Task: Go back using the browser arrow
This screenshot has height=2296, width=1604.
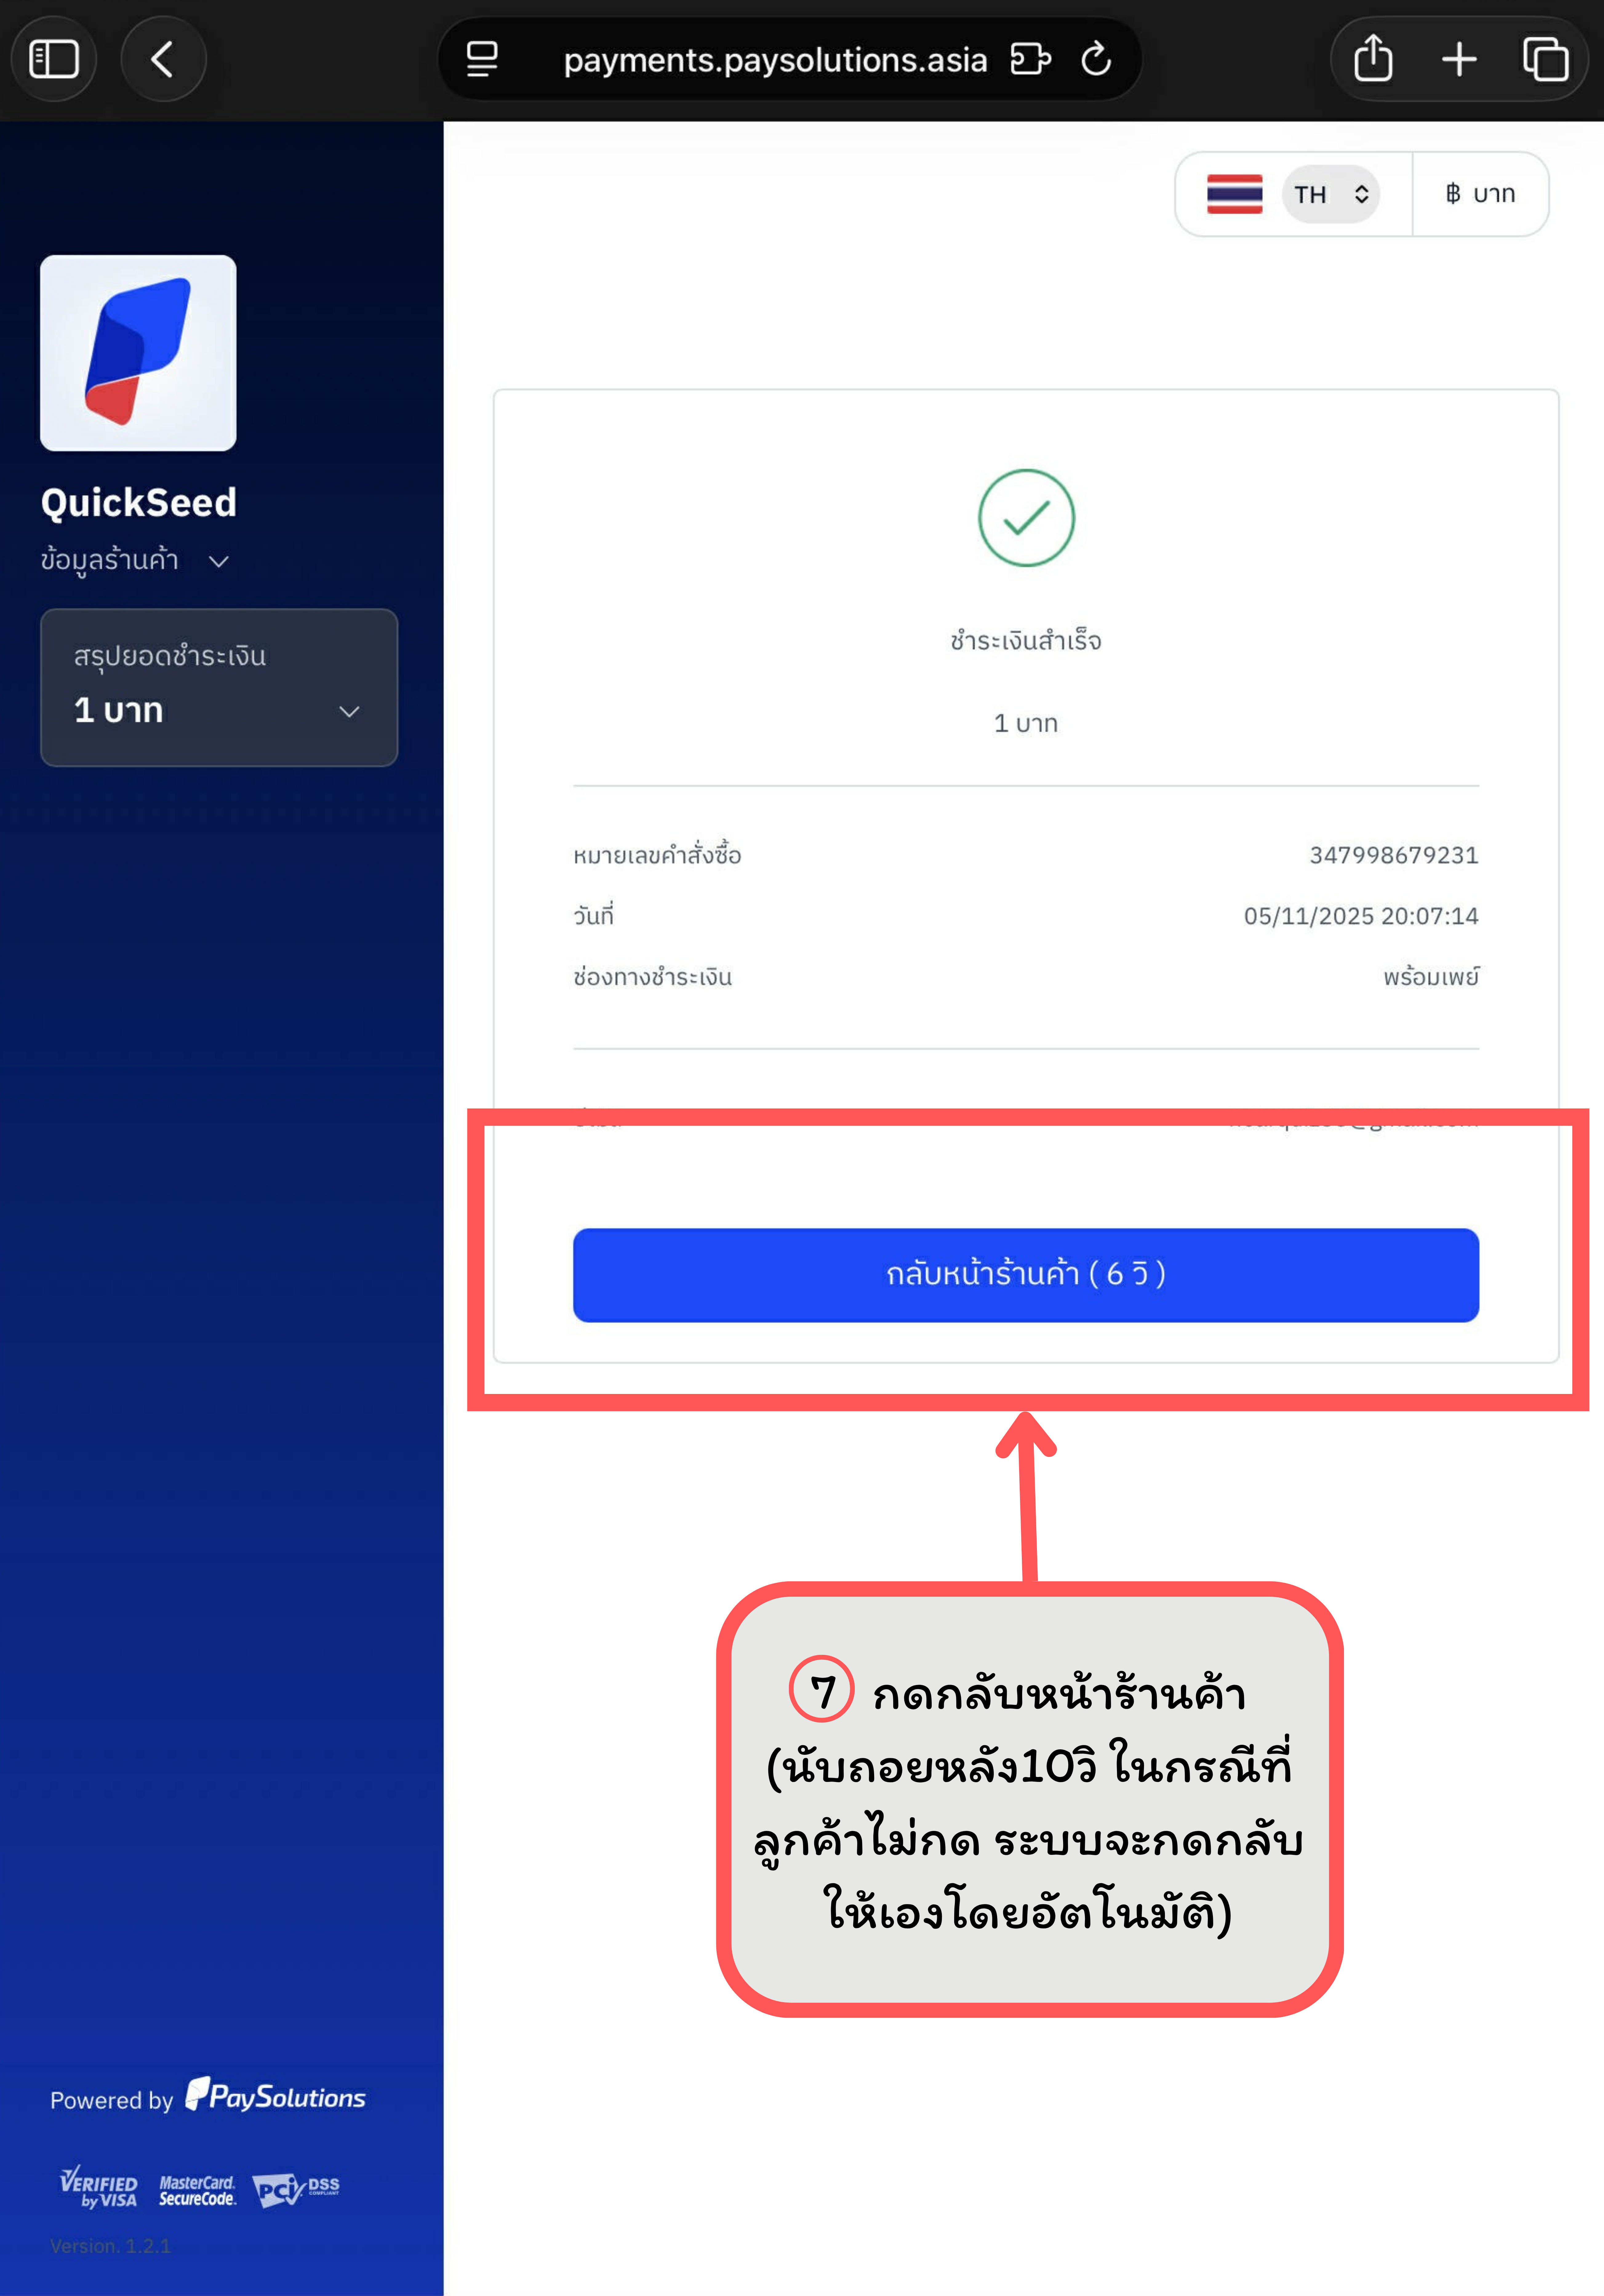Action: point(163,59)
